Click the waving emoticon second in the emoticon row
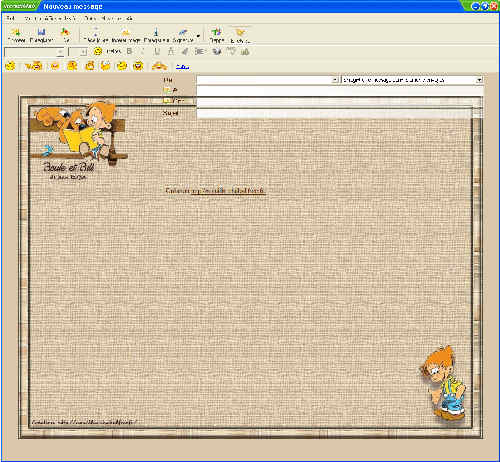The image size is (500, 462). (34, 66)
